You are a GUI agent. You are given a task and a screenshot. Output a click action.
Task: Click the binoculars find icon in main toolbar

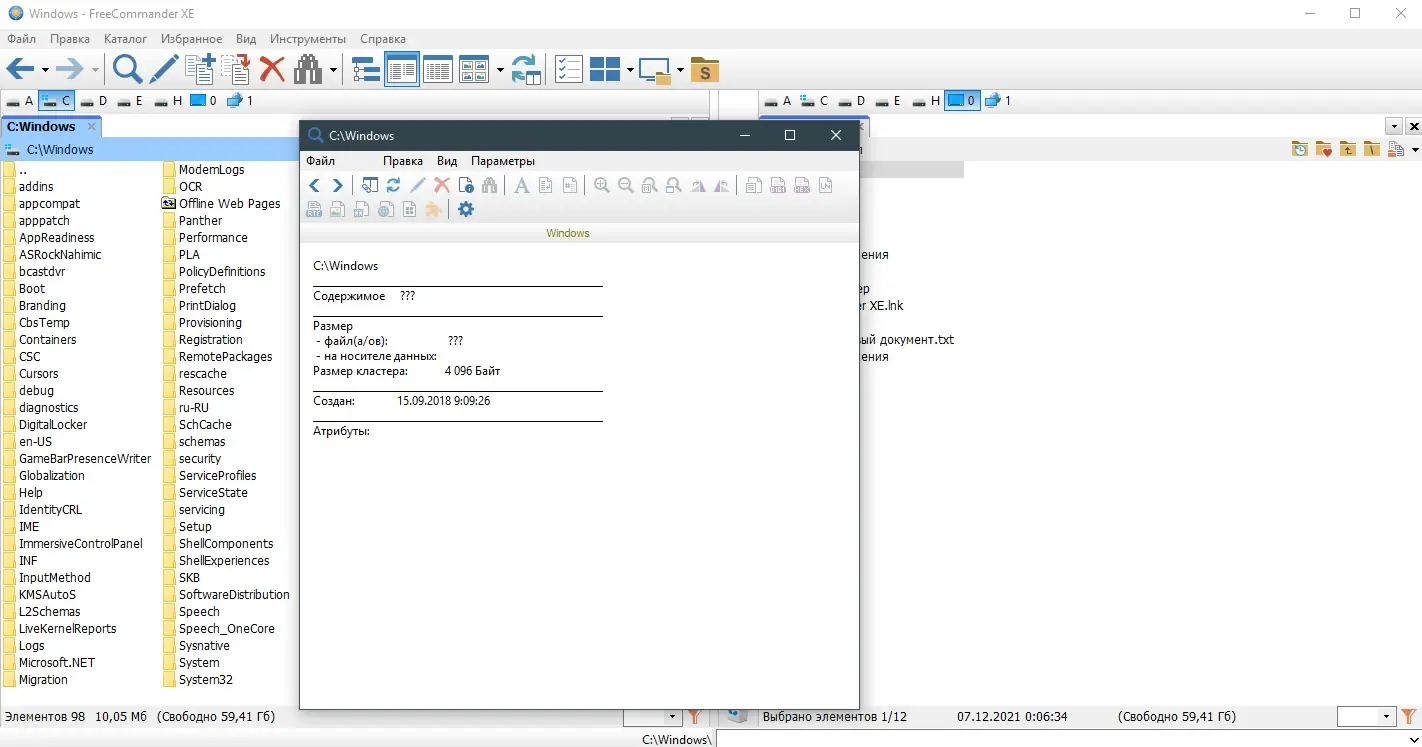coord(308,69)
